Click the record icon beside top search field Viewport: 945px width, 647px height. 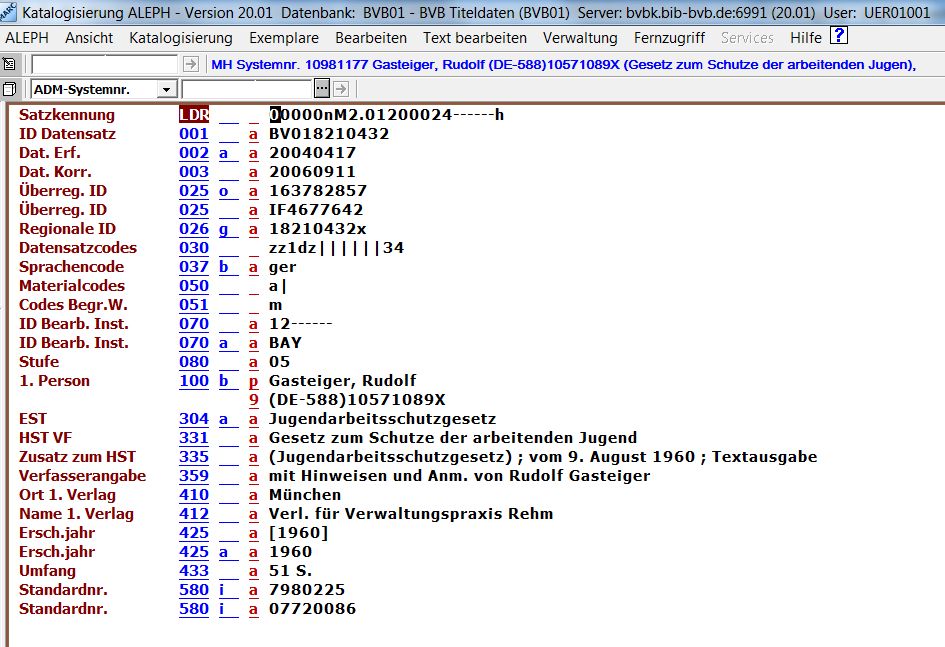(x=10, y=64)
